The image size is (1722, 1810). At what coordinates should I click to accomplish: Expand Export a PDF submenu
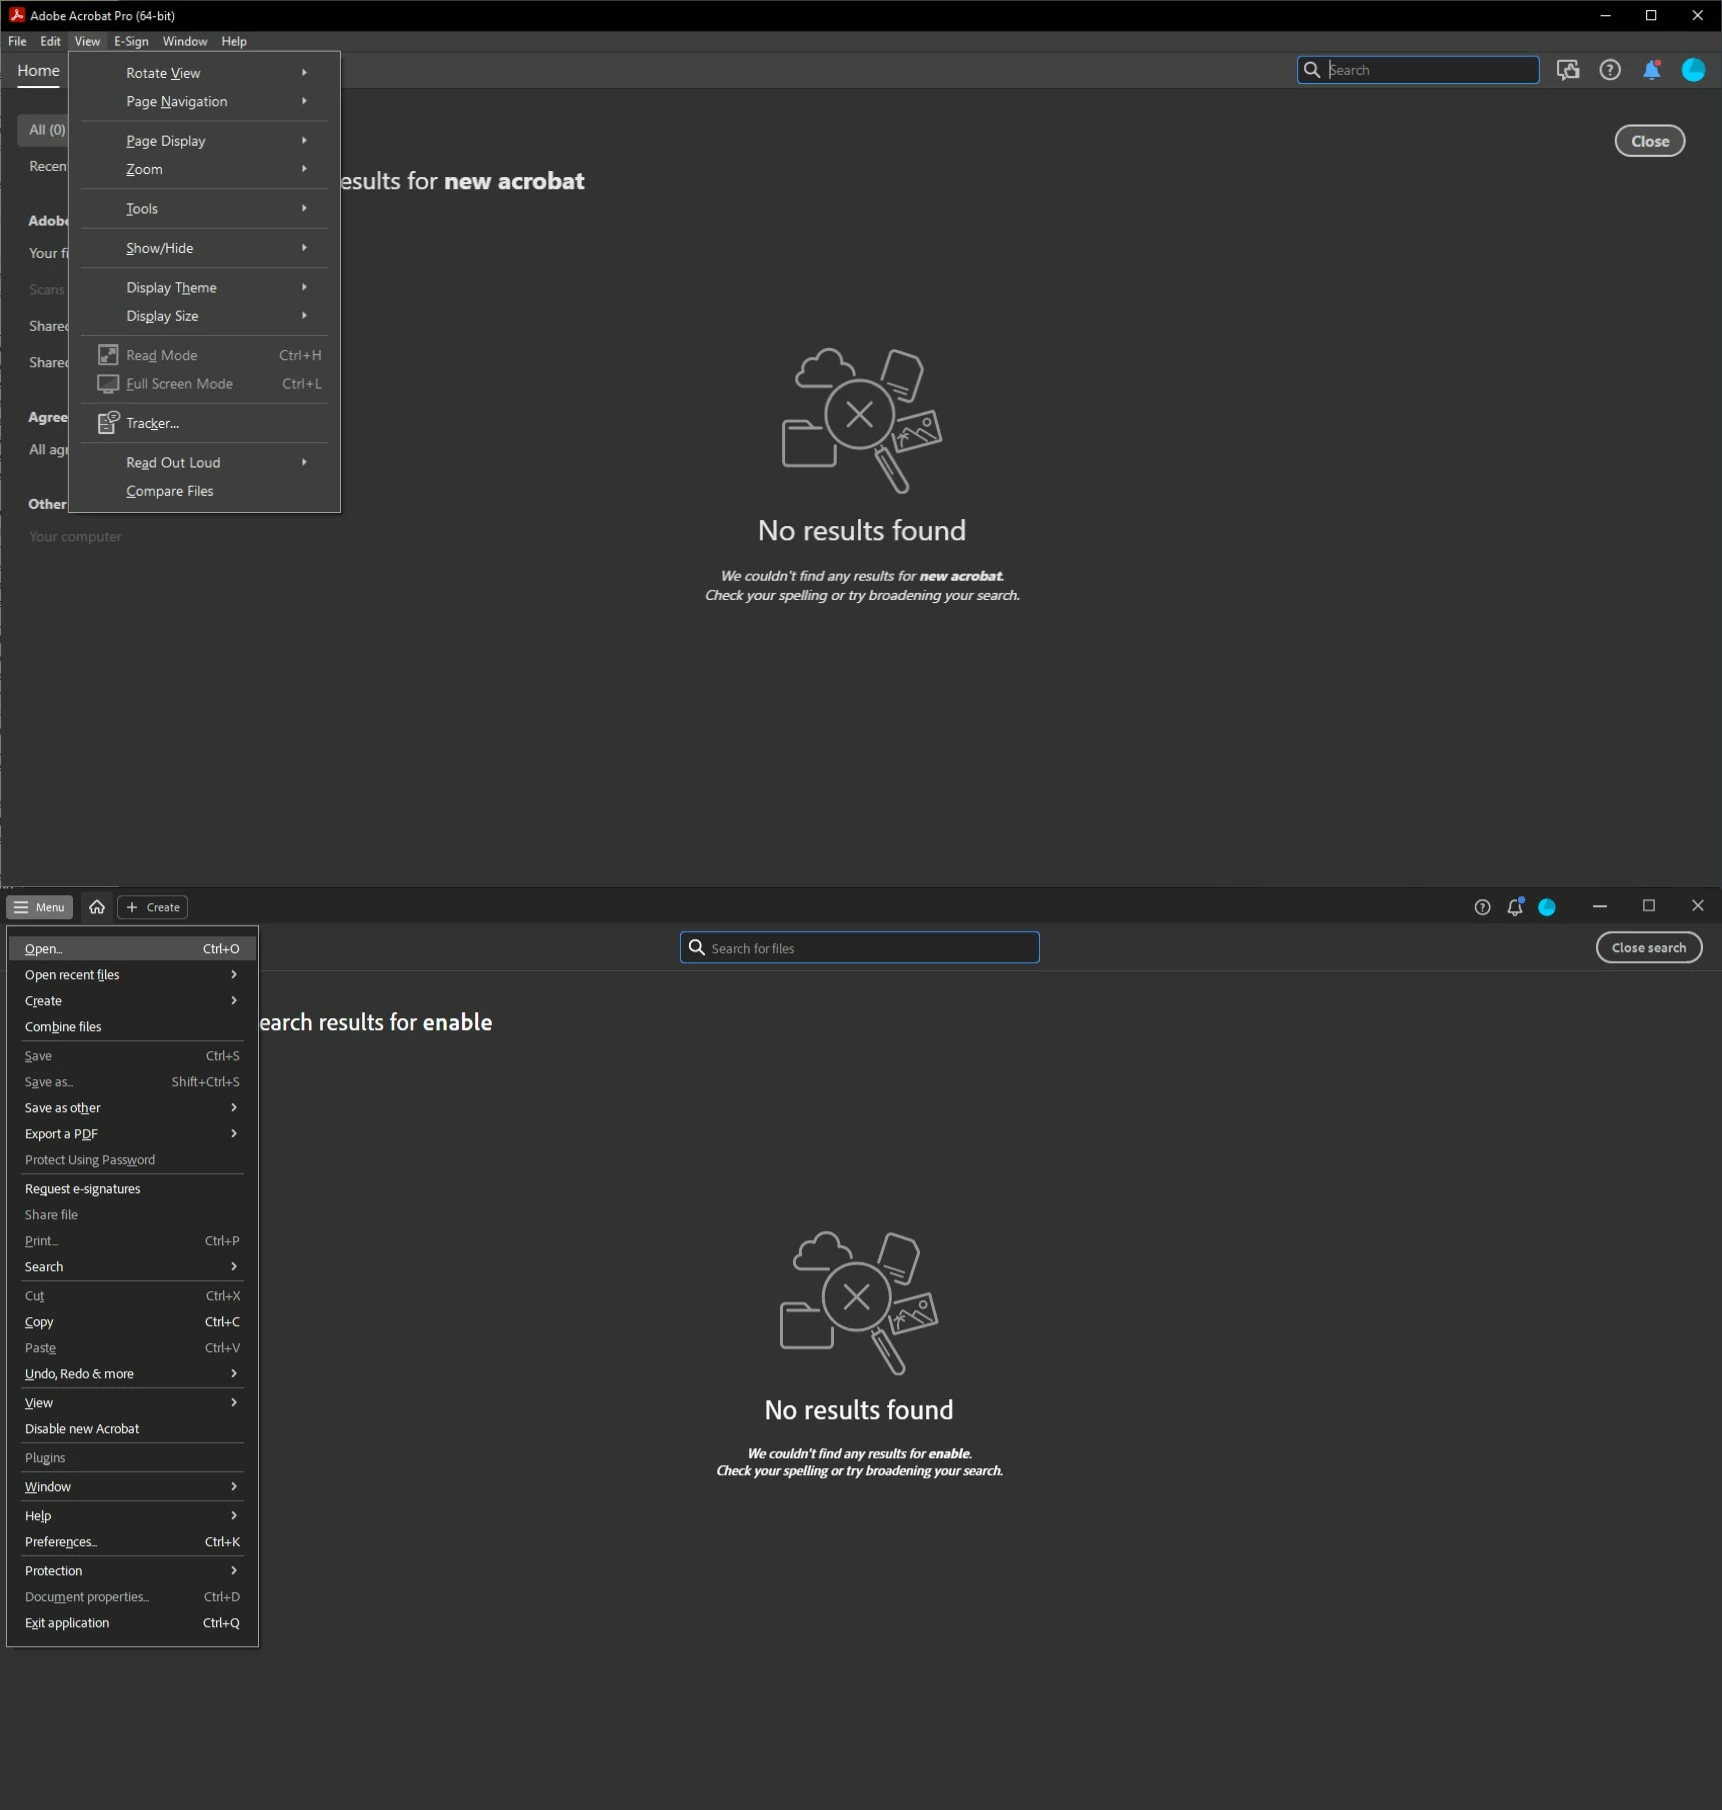click(x=132, y=1133)
